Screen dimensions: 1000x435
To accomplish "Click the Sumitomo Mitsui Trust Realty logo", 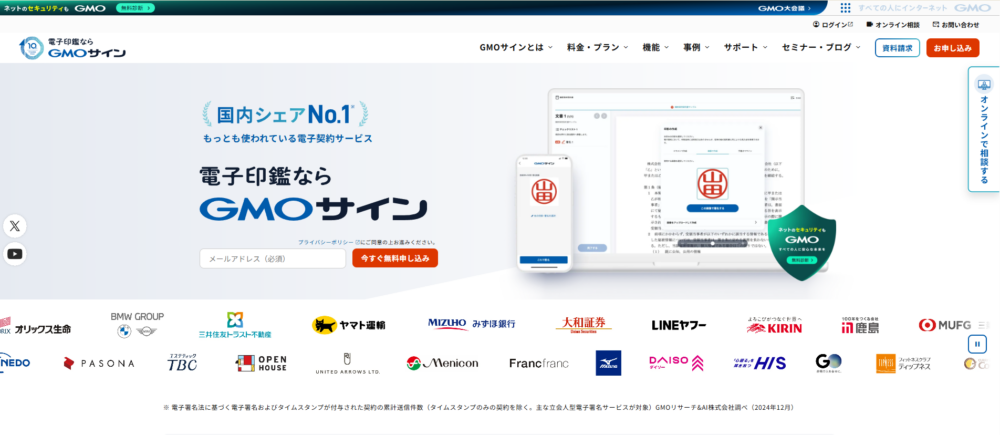I will [x=235, y=325].
